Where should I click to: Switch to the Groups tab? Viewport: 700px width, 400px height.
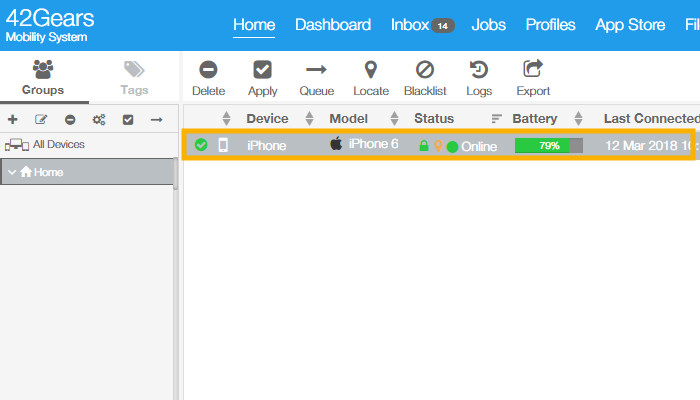[43, 78]
